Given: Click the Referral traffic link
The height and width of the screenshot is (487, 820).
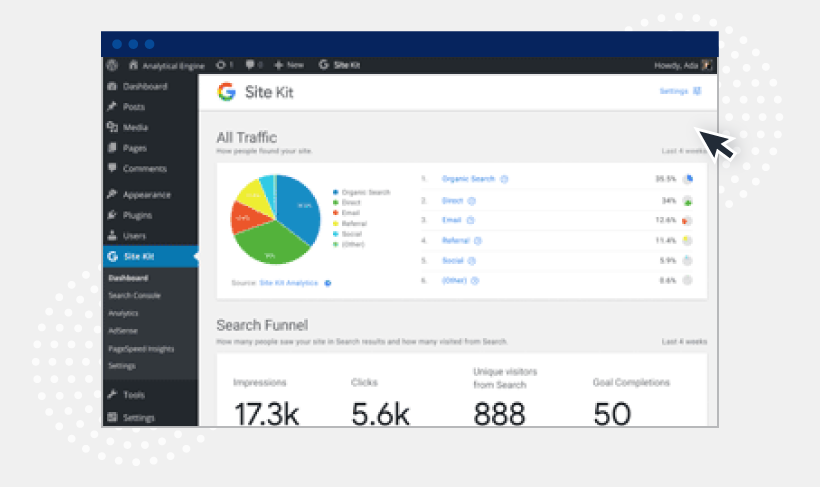Looking at the screenshot, I should pos(456,241).
